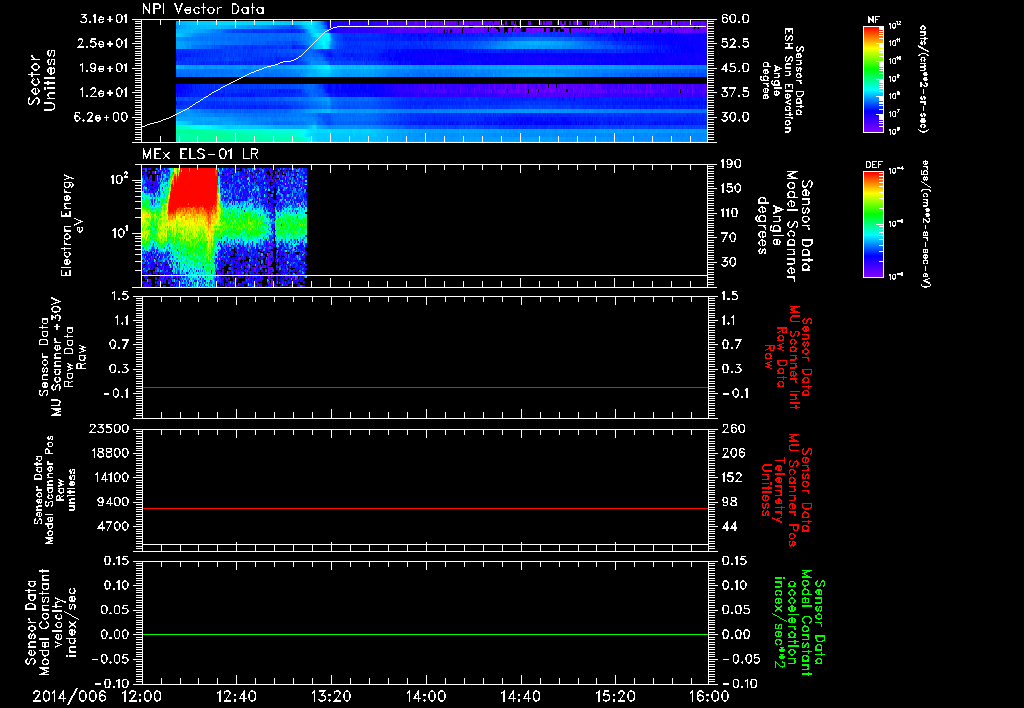The image size is (1024, 708).
Task: Click the 44 telemetry tick value
Action: pyautogui.click(x=729, y=526)
